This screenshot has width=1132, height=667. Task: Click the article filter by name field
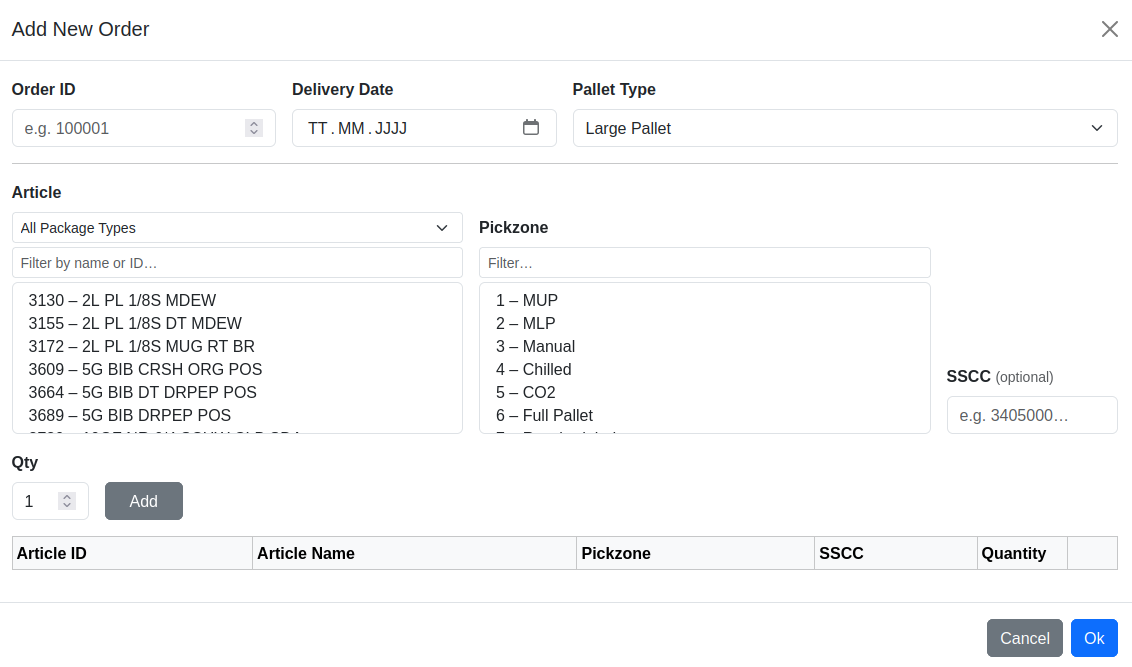[237, 263]
